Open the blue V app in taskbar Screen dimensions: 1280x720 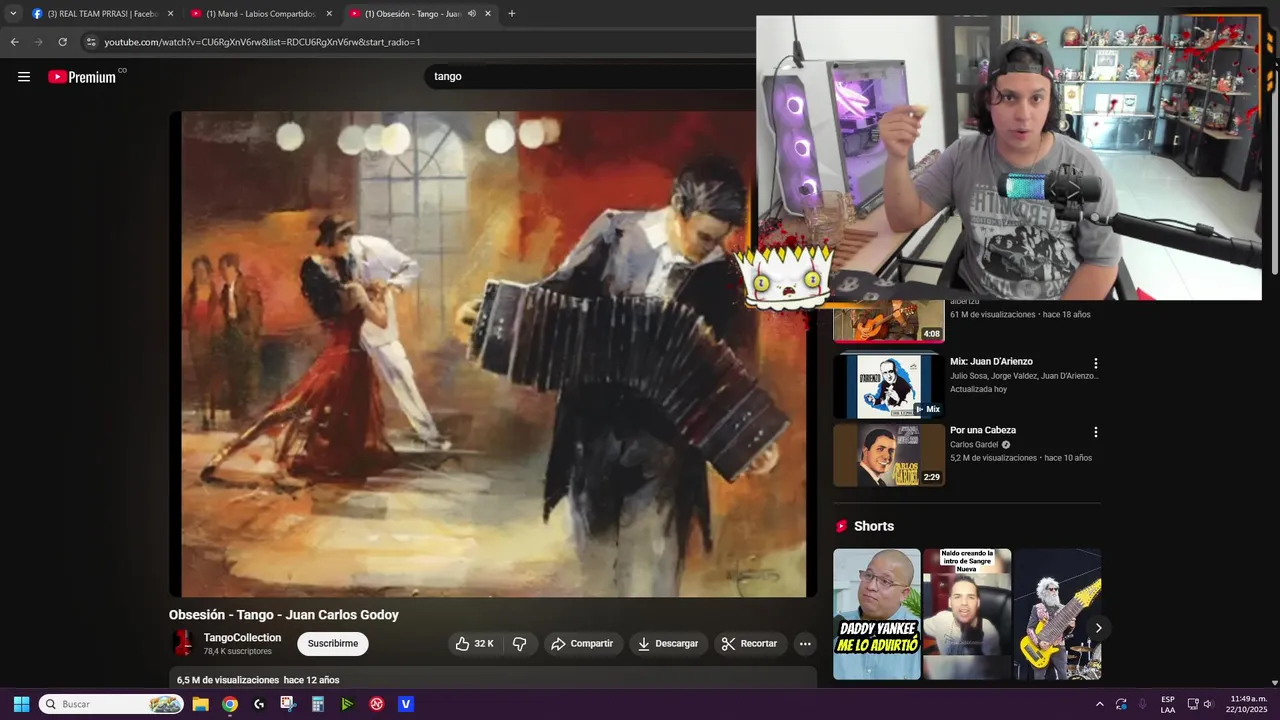(x=406, y=704)
